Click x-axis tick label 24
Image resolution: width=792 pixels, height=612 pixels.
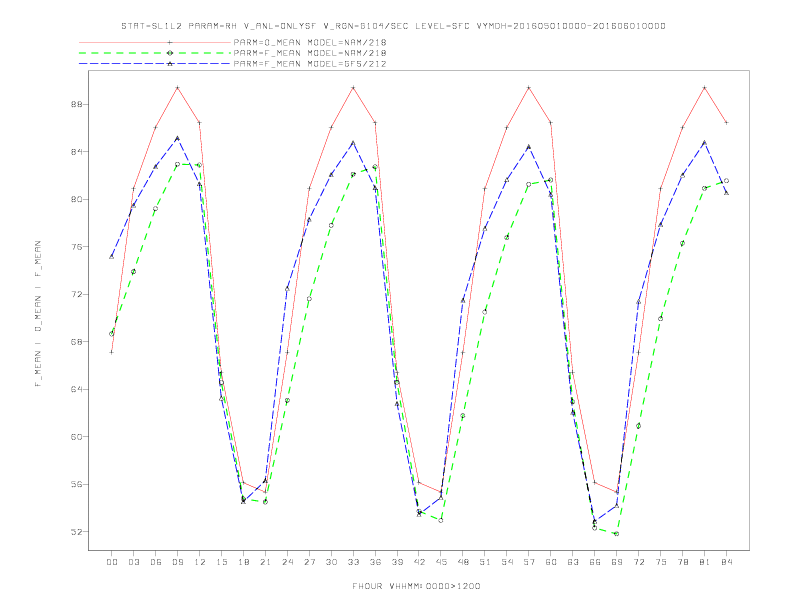point(287,562)
